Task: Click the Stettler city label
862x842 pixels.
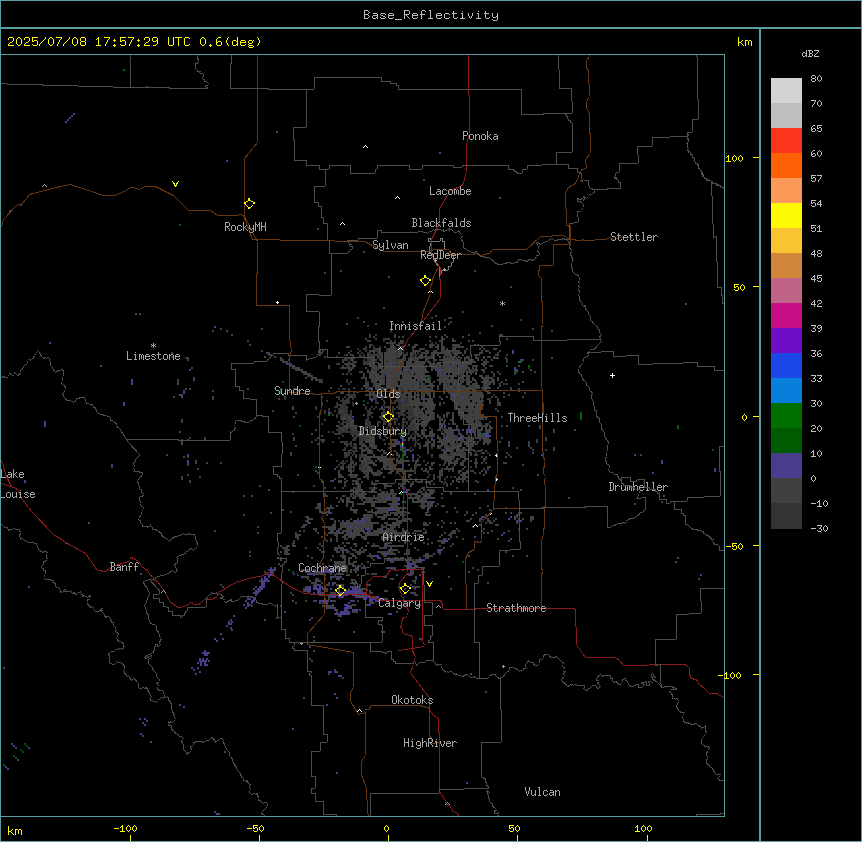Action: 634,237
